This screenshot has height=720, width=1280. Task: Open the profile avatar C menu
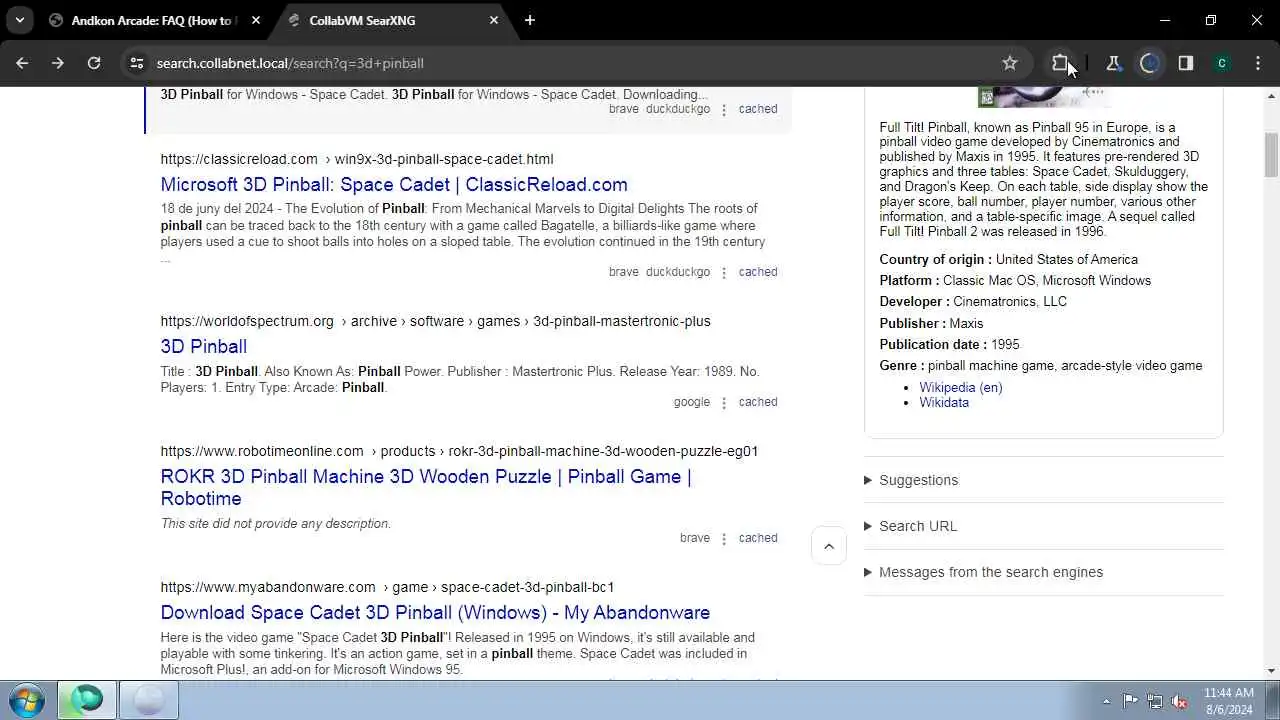1222,63
